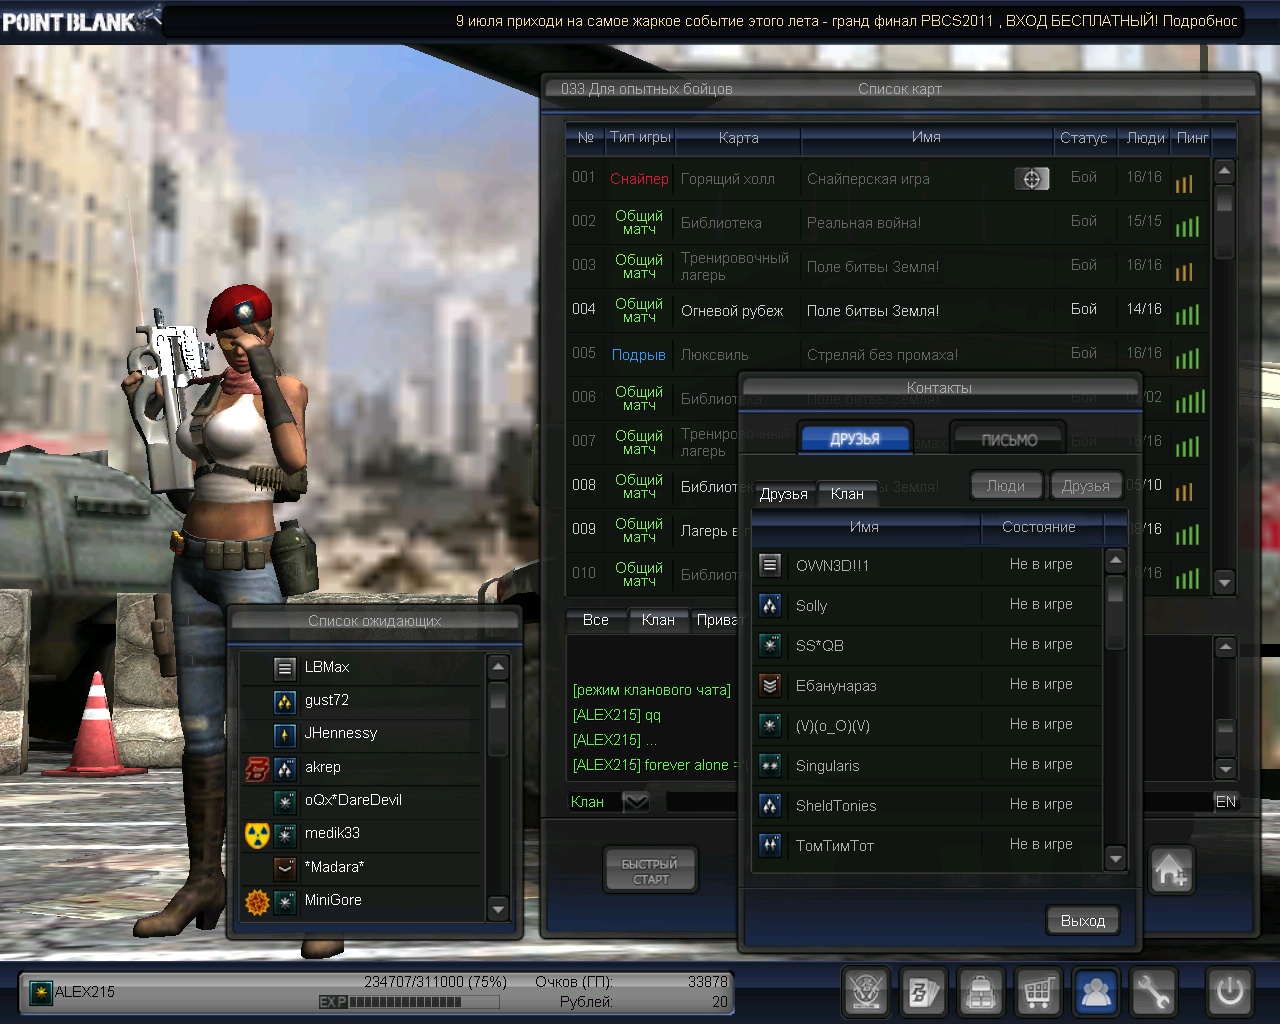Select friend (V)(o_O)(V) in contacts
1280x1024 pixels.
point(927,725)
